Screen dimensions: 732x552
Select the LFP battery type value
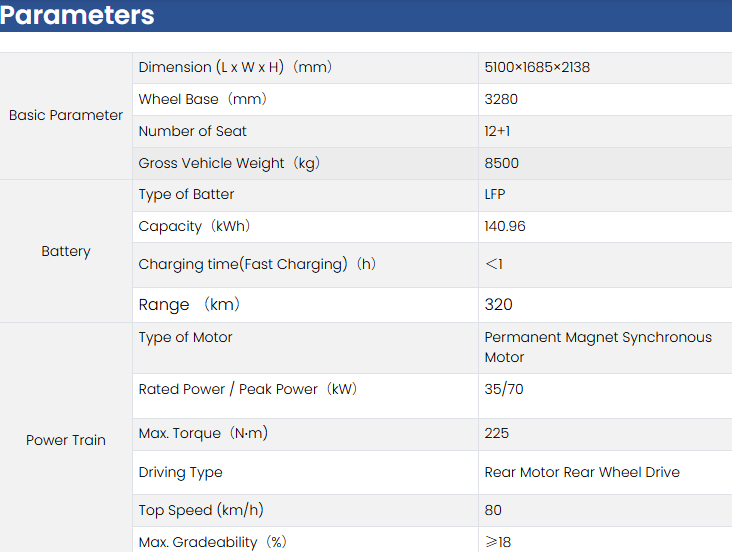(497, 195)
